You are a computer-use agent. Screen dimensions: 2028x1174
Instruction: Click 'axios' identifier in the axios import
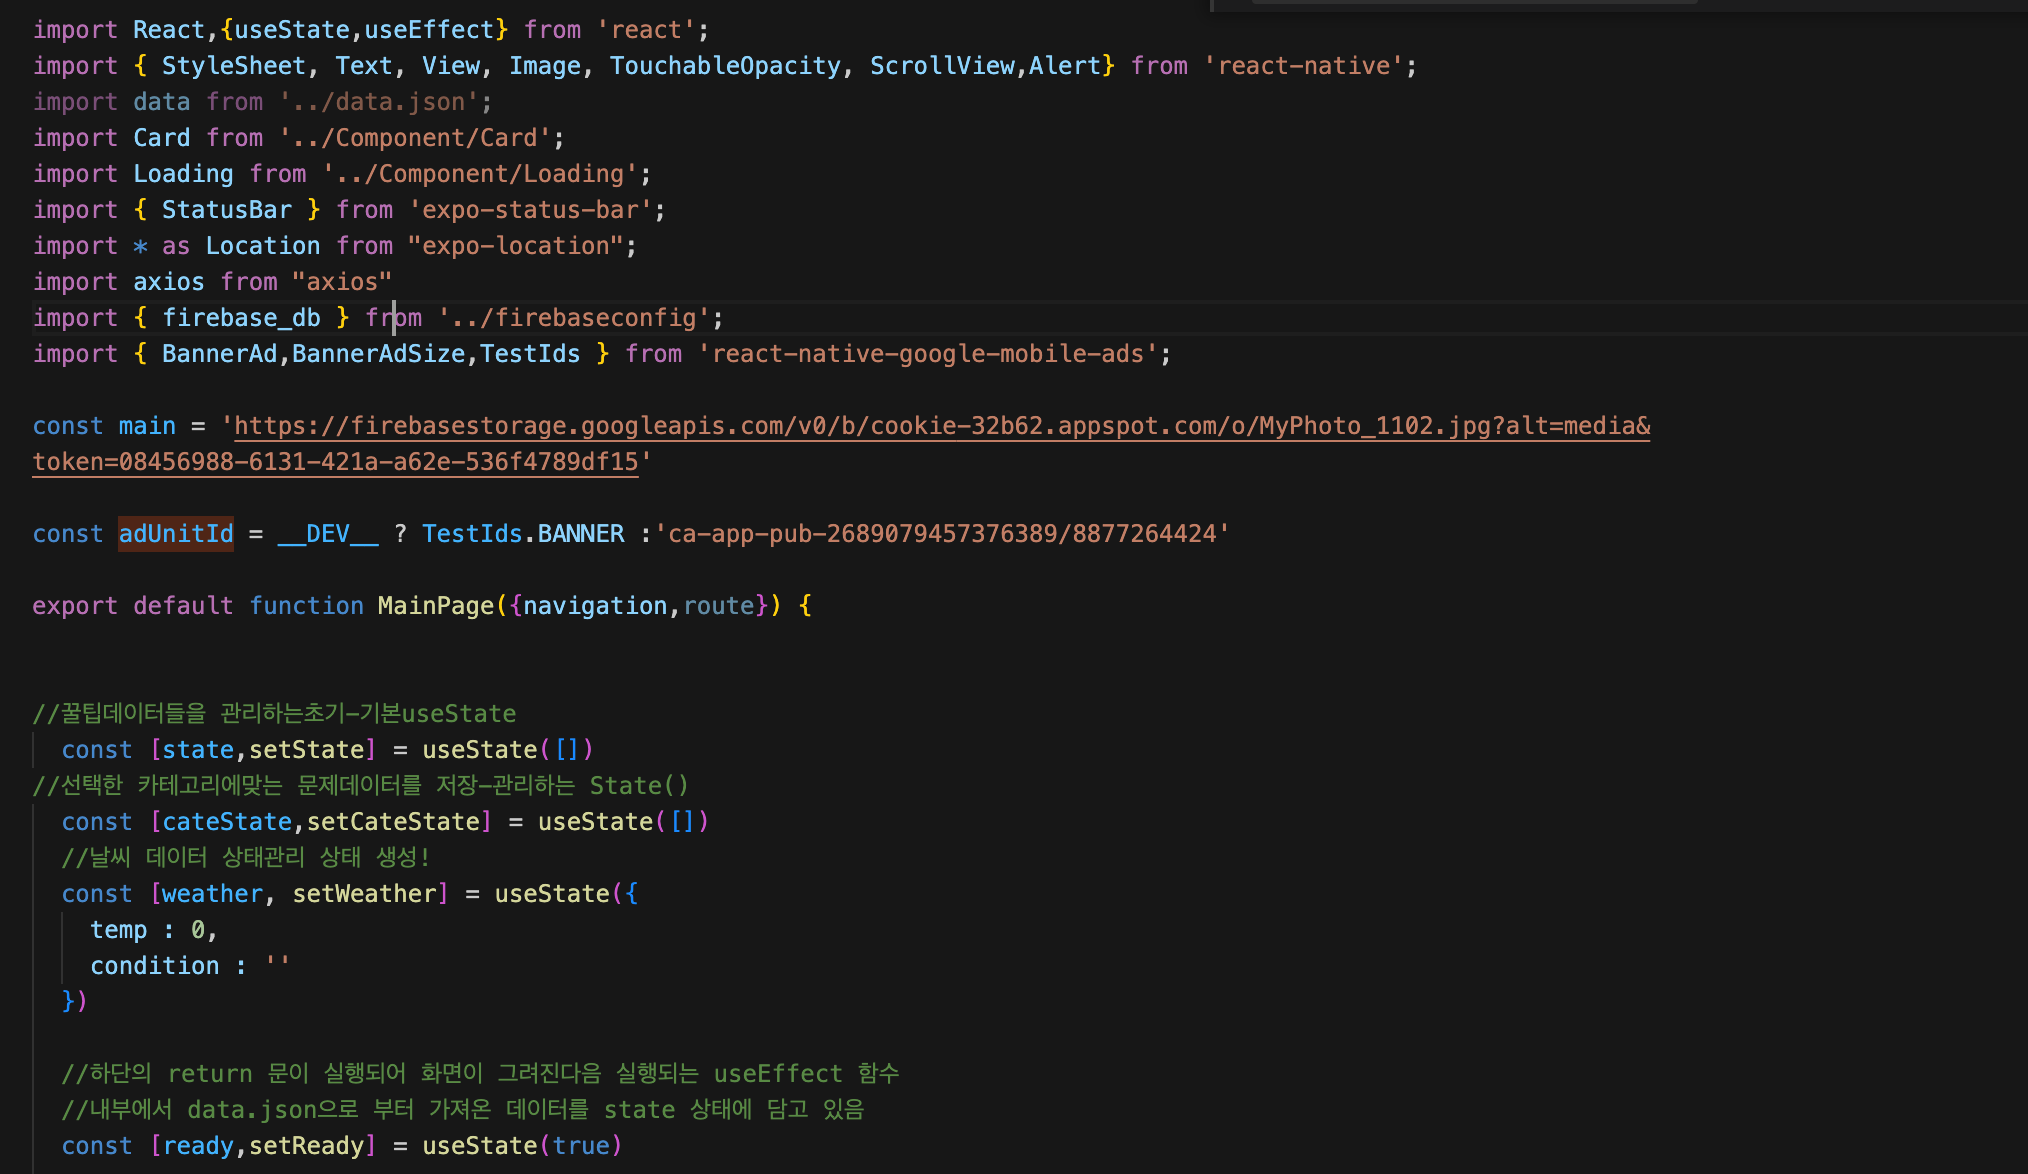click(169, 282)
